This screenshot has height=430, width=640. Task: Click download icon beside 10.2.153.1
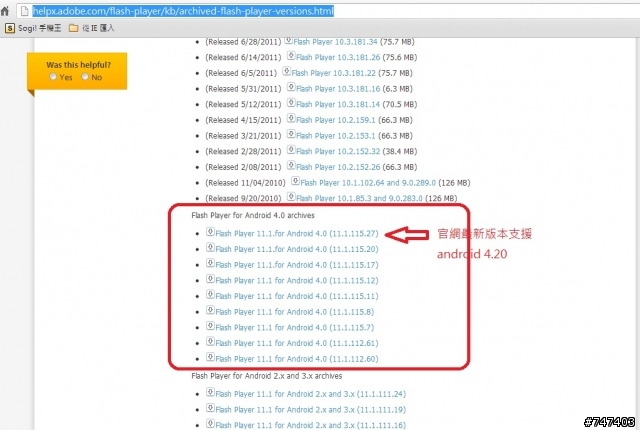tap(291, 133)
